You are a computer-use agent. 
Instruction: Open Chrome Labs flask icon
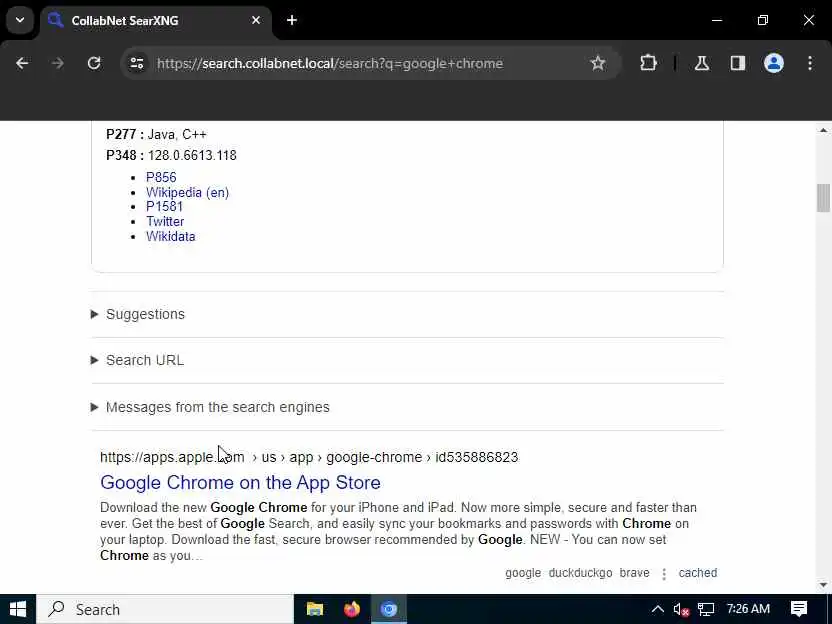tap(702, 63)
